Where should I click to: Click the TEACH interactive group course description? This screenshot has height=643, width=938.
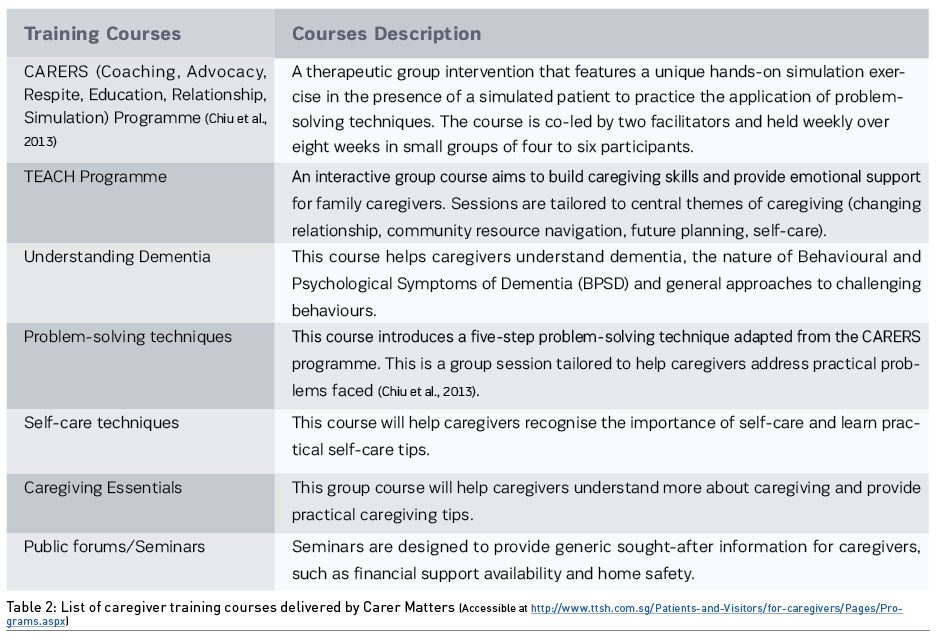click(x=606, y=203)
